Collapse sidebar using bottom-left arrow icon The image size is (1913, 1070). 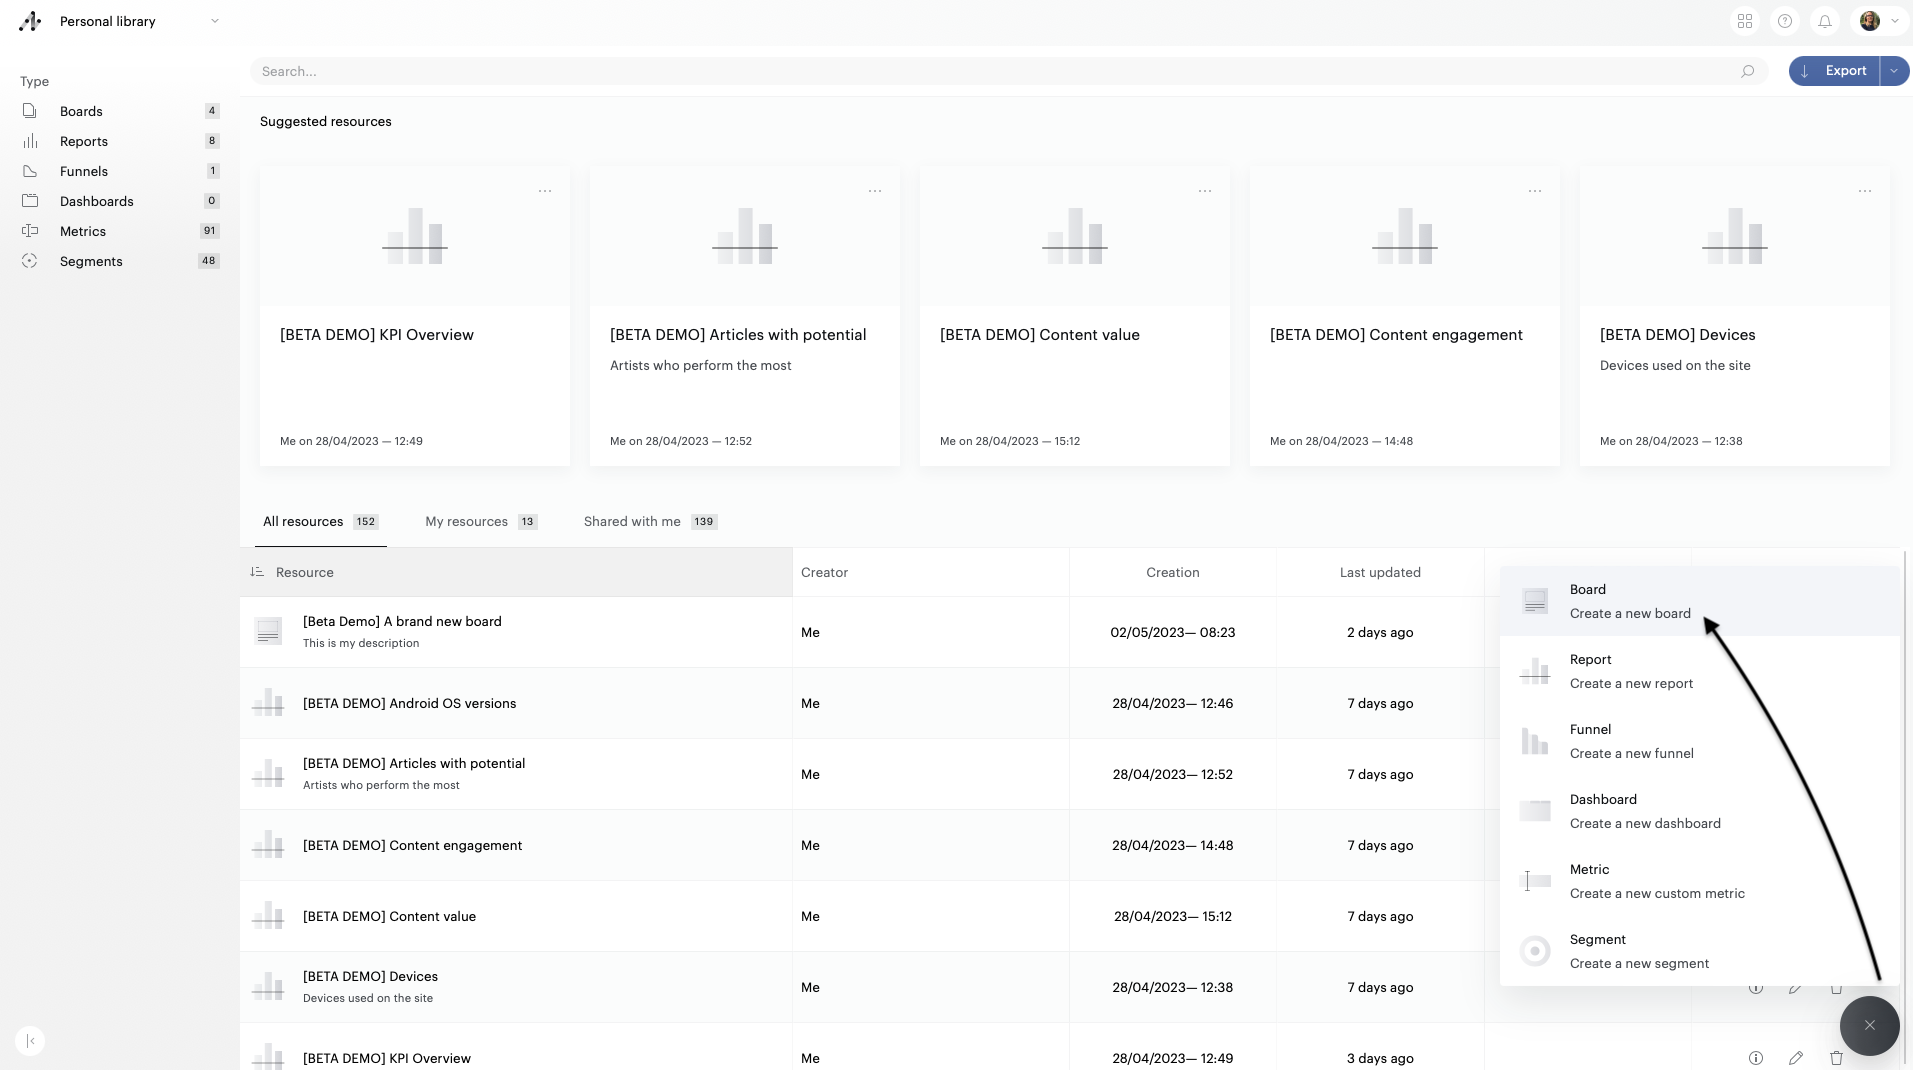31,1041
